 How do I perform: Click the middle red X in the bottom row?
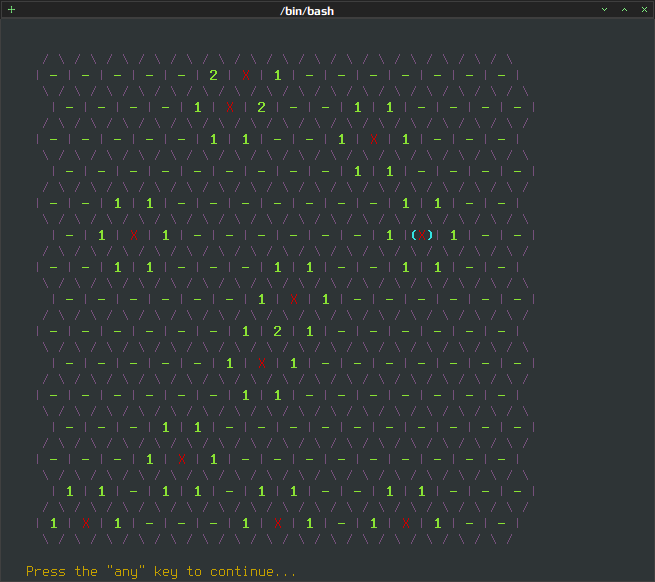tap(278, 523)
